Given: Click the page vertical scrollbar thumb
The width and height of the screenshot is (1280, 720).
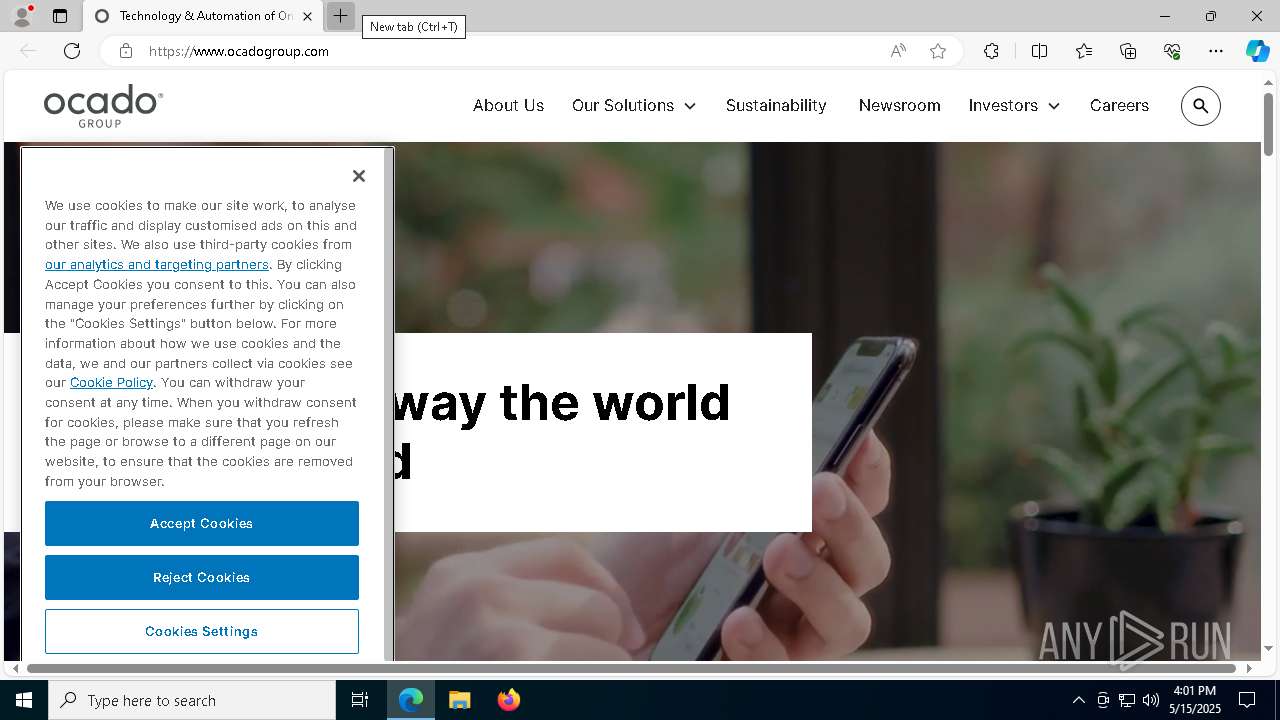Looking at the screenshot, I should click(1268, 124).
